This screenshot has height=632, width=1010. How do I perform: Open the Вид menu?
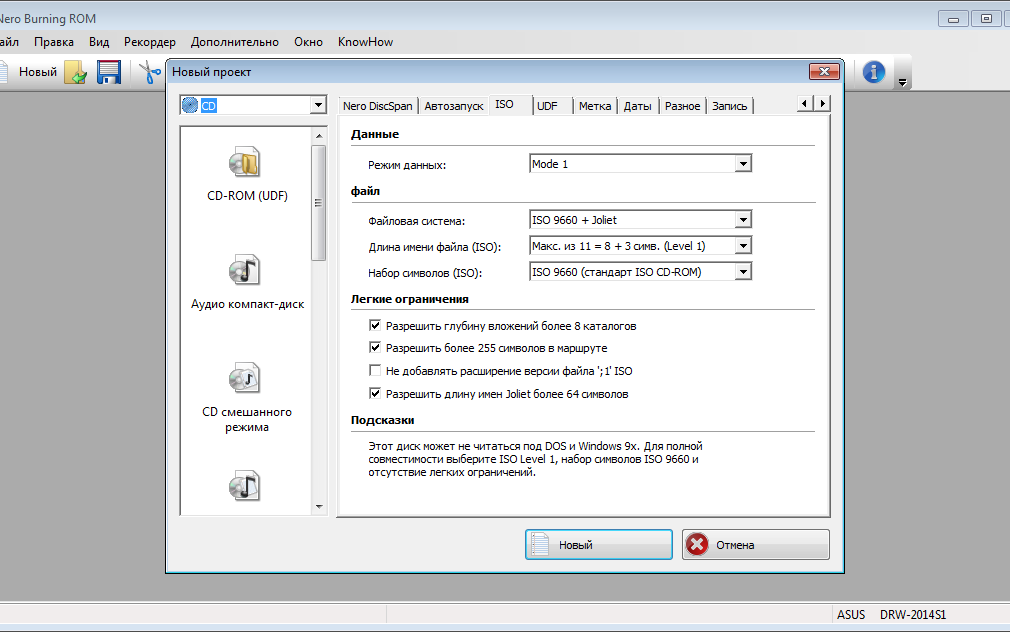point(99,42)
